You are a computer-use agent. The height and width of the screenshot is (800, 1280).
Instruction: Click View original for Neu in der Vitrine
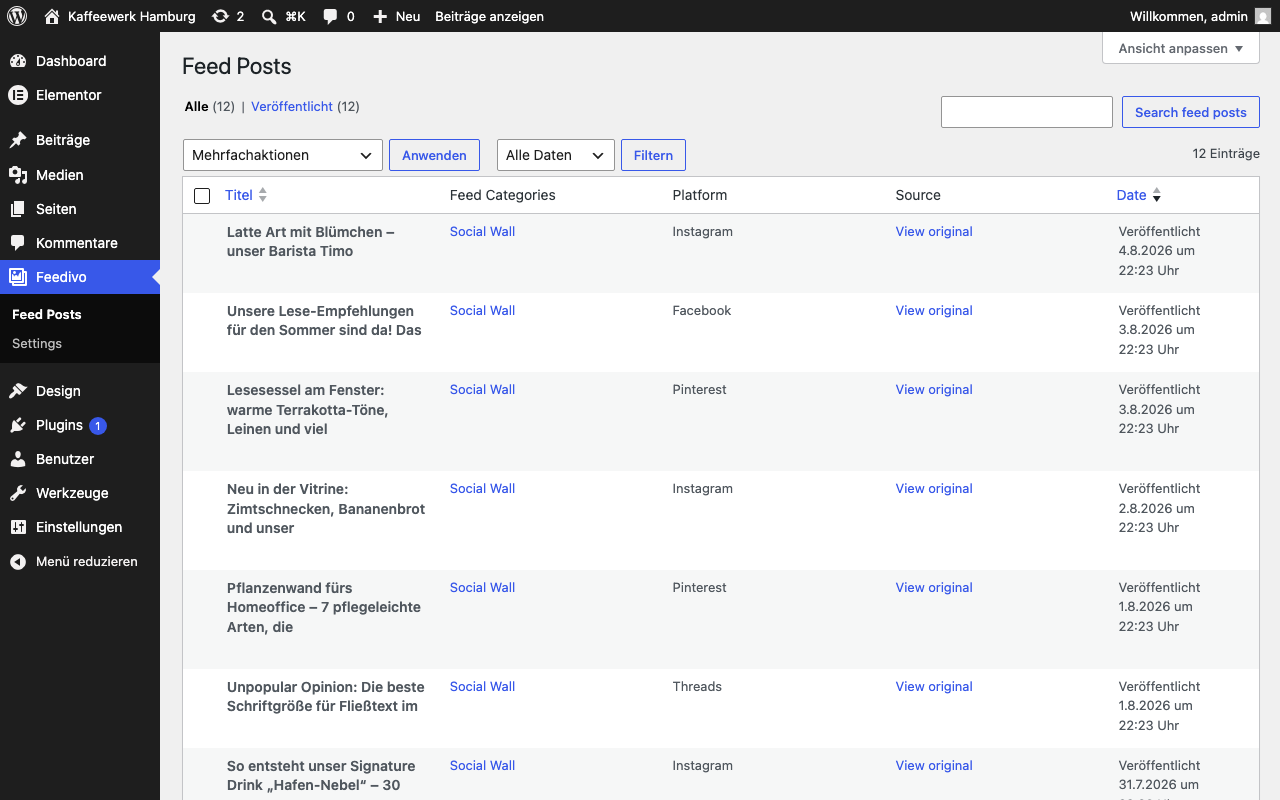pyautogui.click(x=934, y=488)
